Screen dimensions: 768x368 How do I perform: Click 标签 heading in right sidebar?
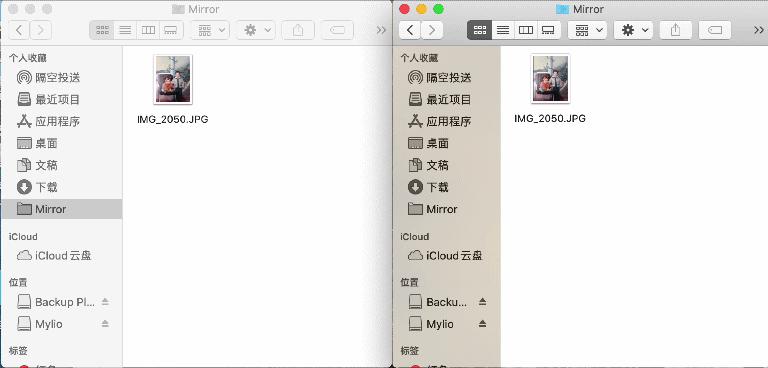click(x=409, y=351)
